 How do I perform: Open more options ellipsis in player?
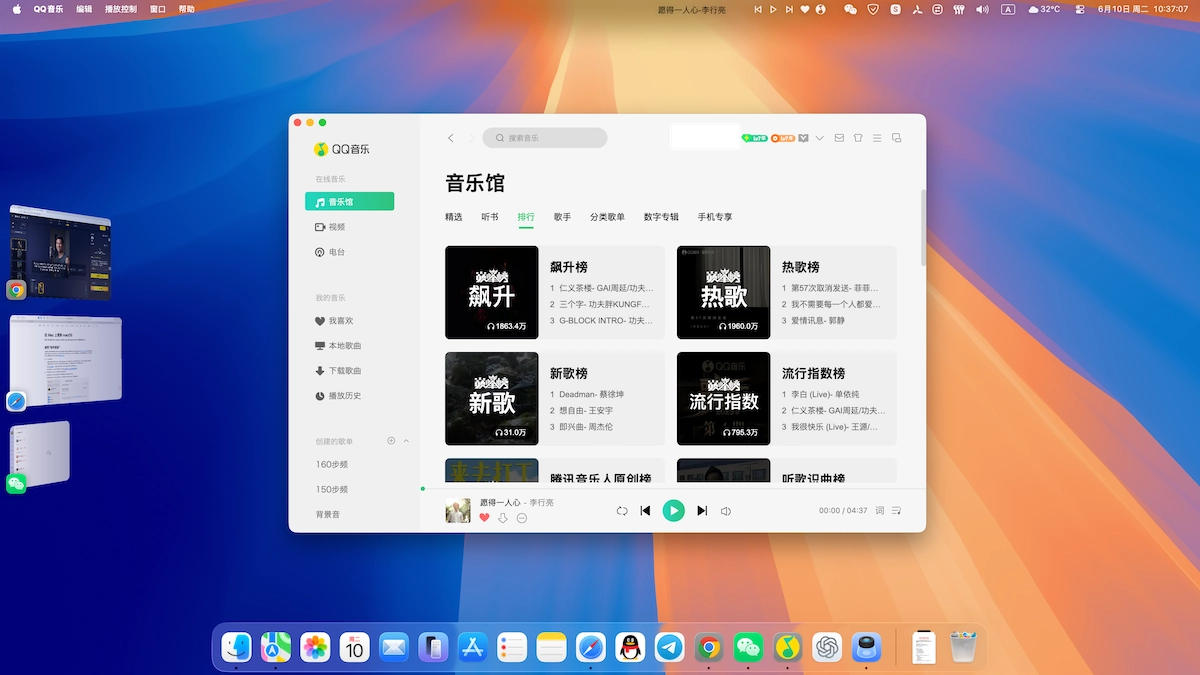pos(522,518)
